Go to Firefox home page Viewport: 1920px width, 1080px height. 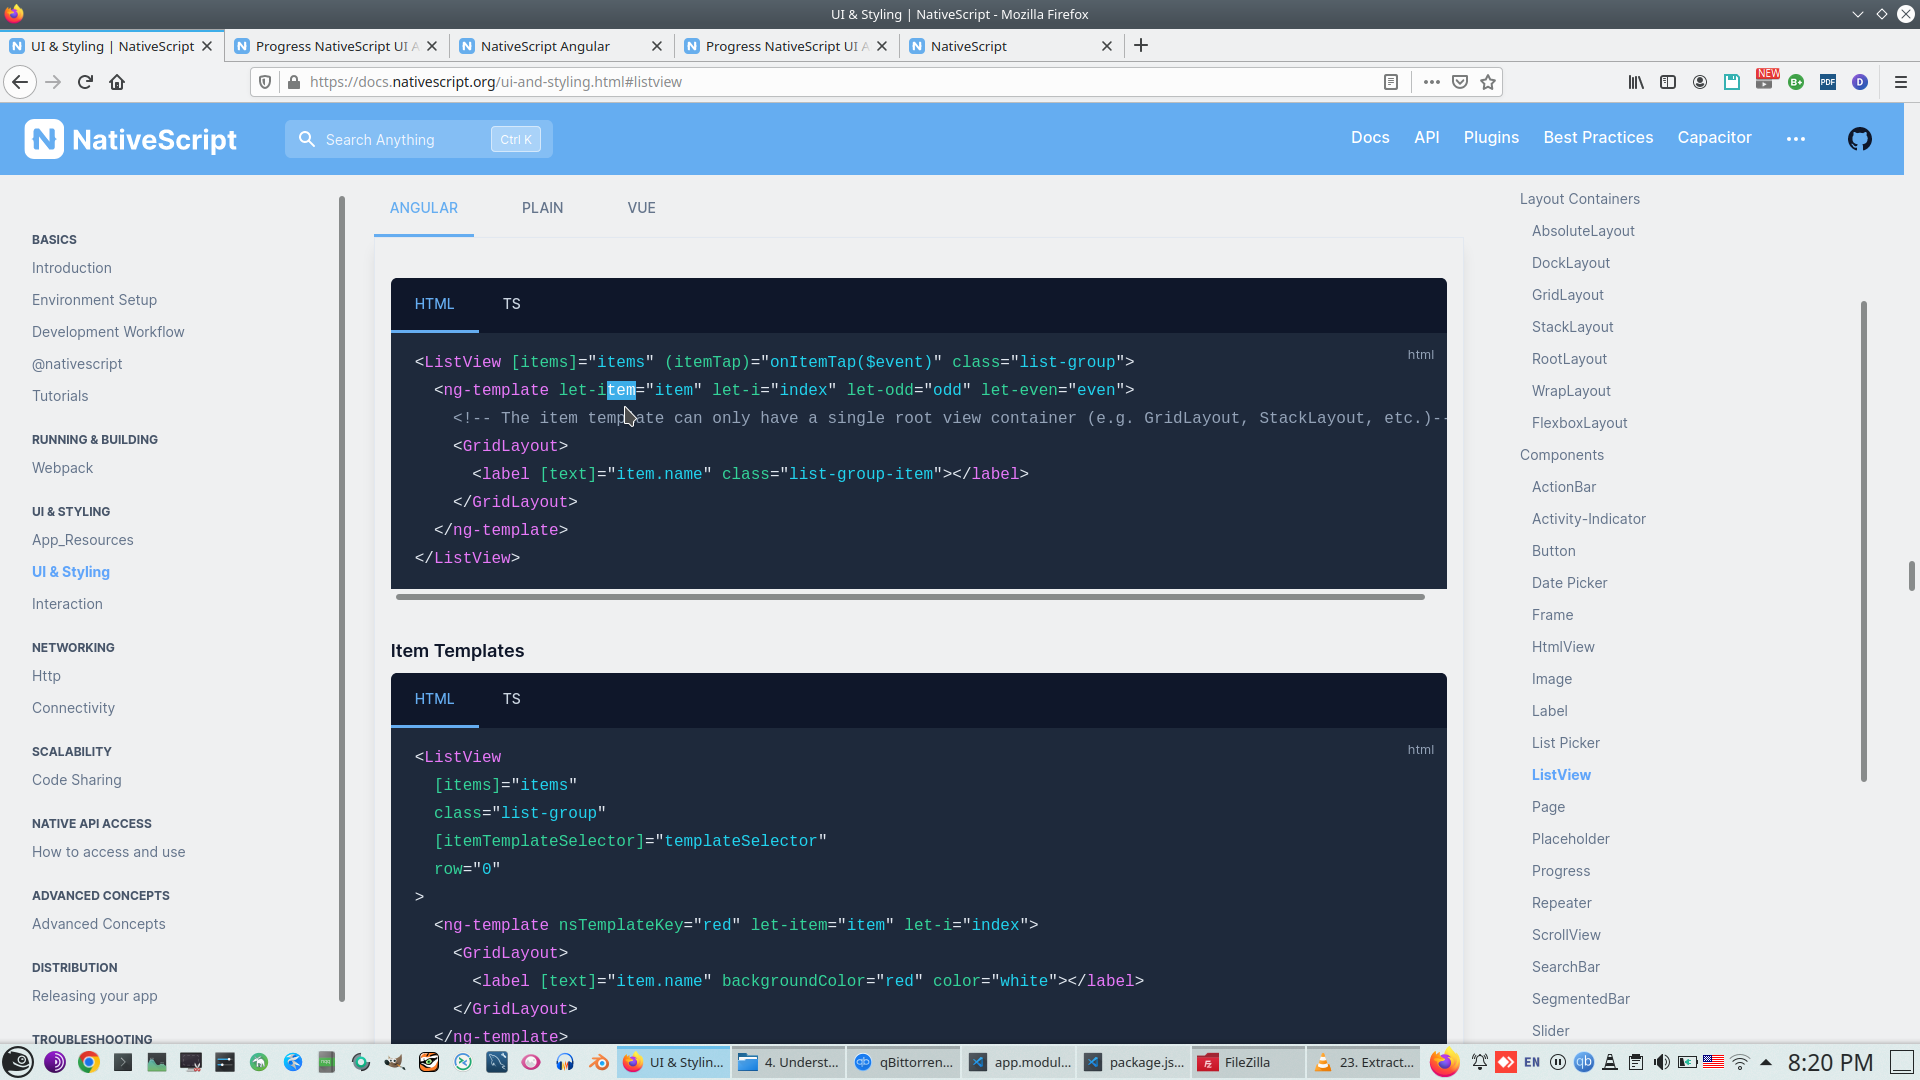(117, 82)
